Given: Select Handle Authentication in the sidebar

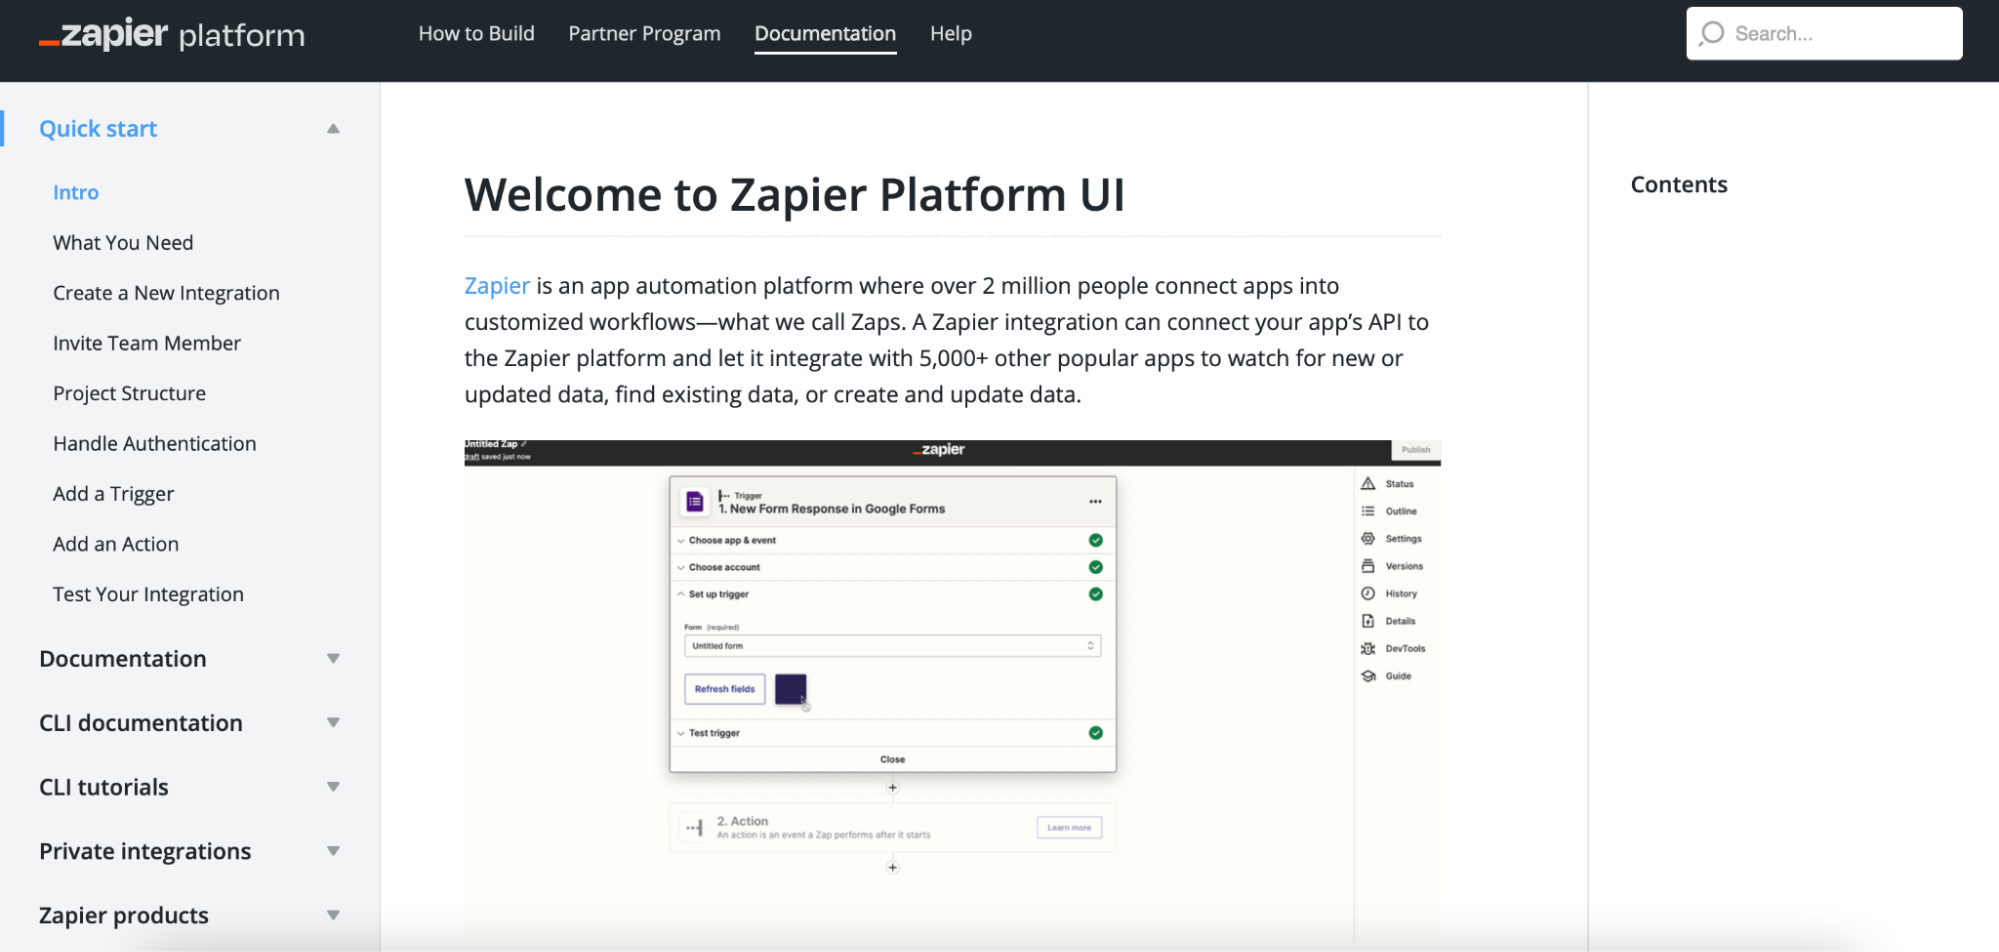Looking at the screenshot, I should [154, 443].
